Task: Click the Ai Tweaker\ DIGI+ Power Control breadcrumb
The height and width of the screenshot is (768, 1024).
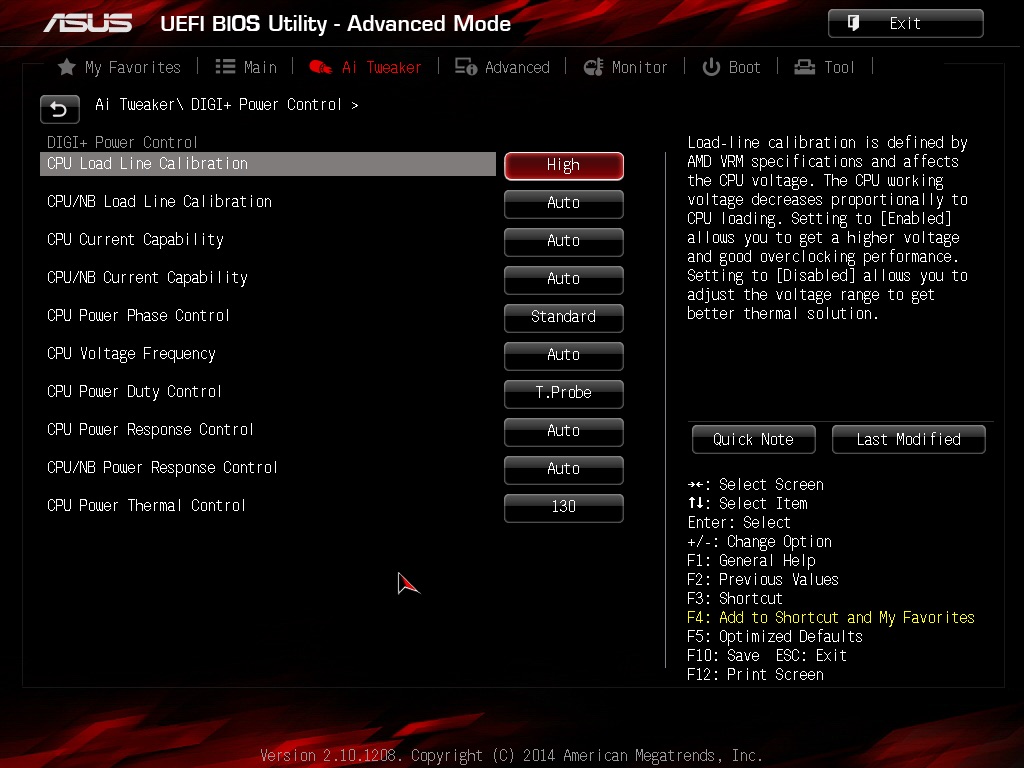Action: click(227, 104)
